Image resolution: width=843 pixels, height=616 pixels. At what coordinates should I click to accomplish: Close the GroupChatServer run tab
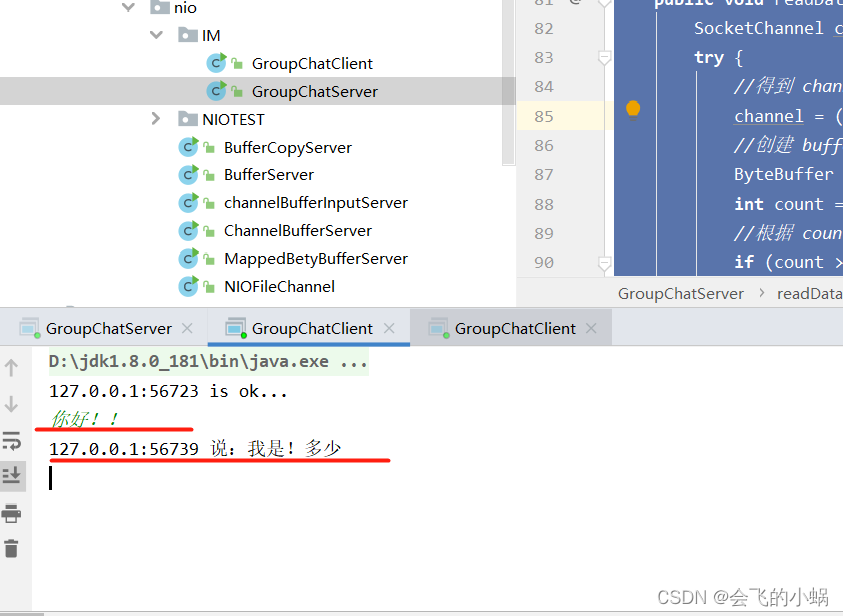tap(187, 328)
